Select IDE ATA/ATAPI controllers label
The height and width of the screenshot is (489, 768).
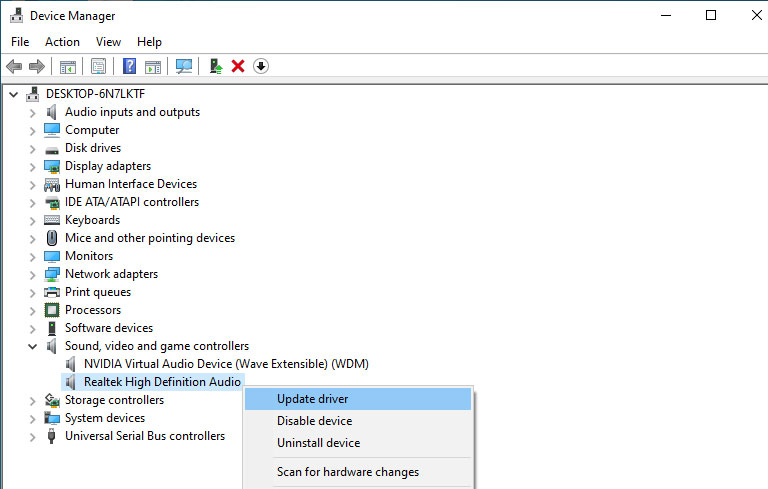(132, 202)
